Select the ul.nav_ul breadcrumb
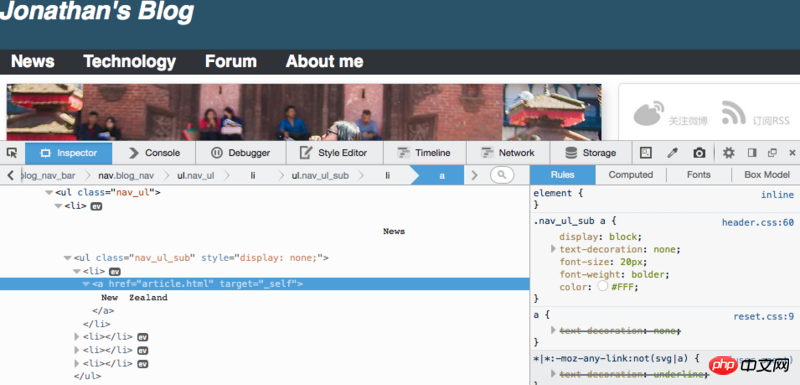The height and width of the screenshot is (385, 800). pos(195,175)
